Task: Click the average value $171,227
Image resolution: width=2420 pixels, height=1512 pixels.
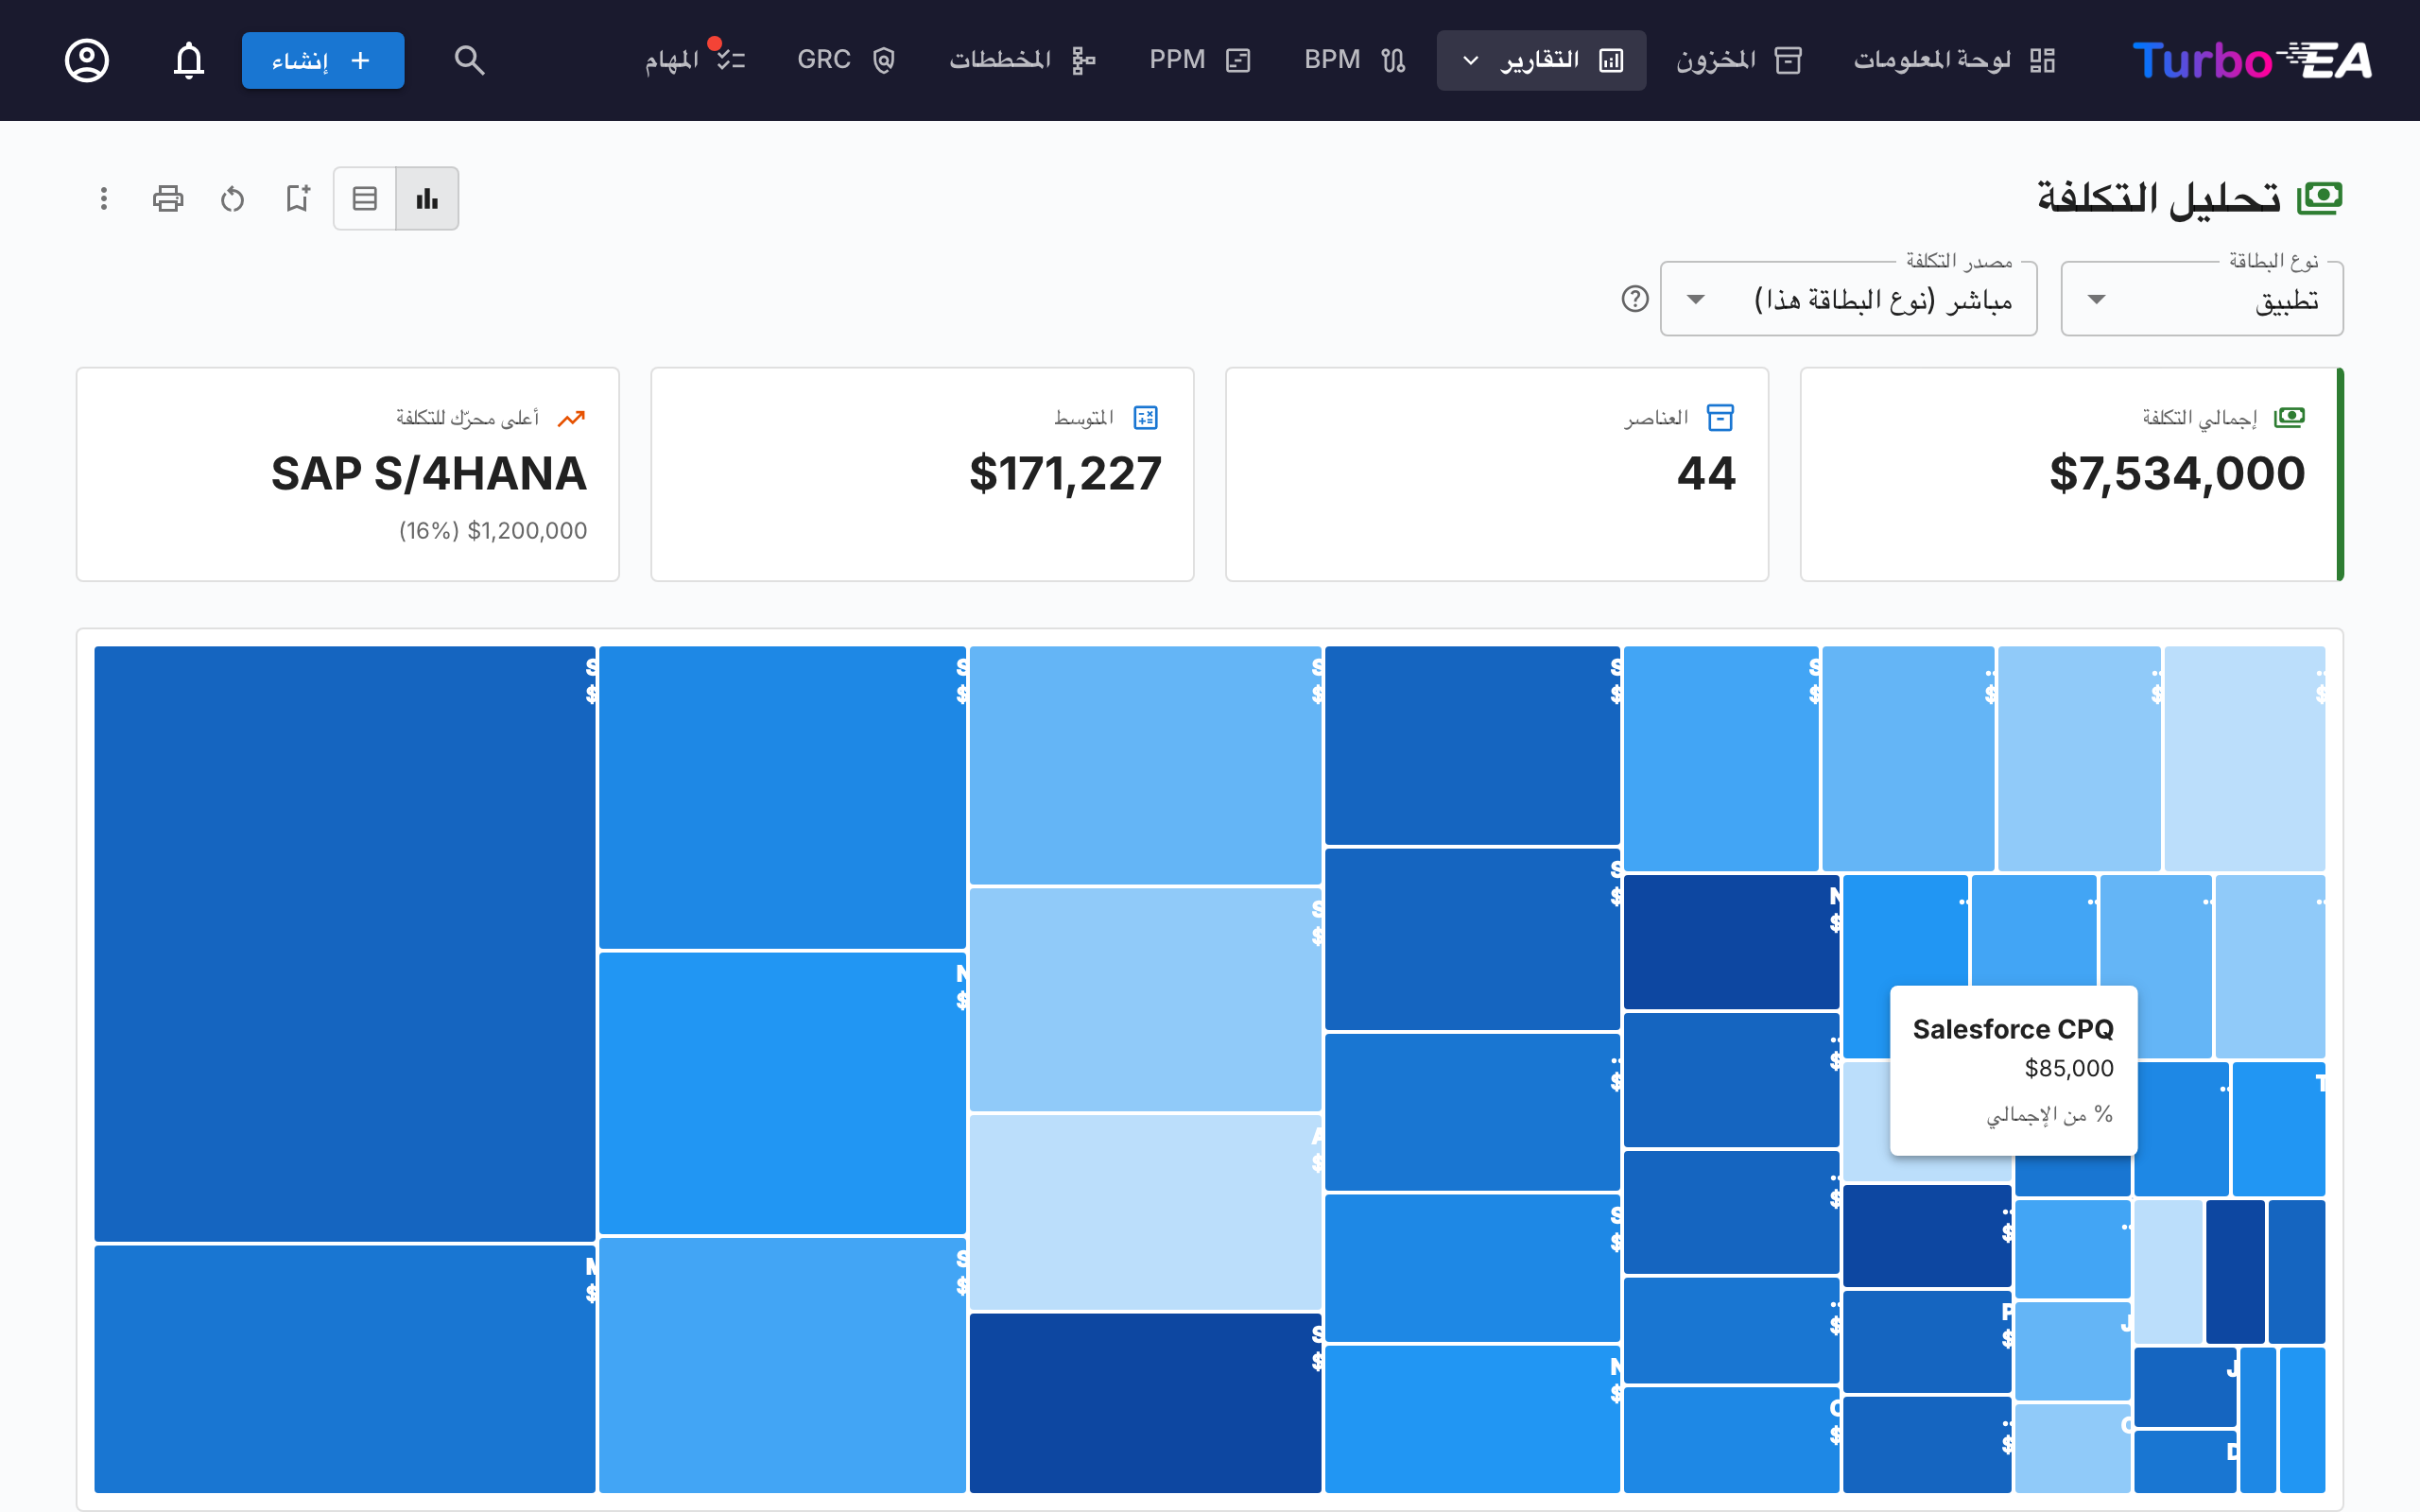Action: tap(1065, 473)
